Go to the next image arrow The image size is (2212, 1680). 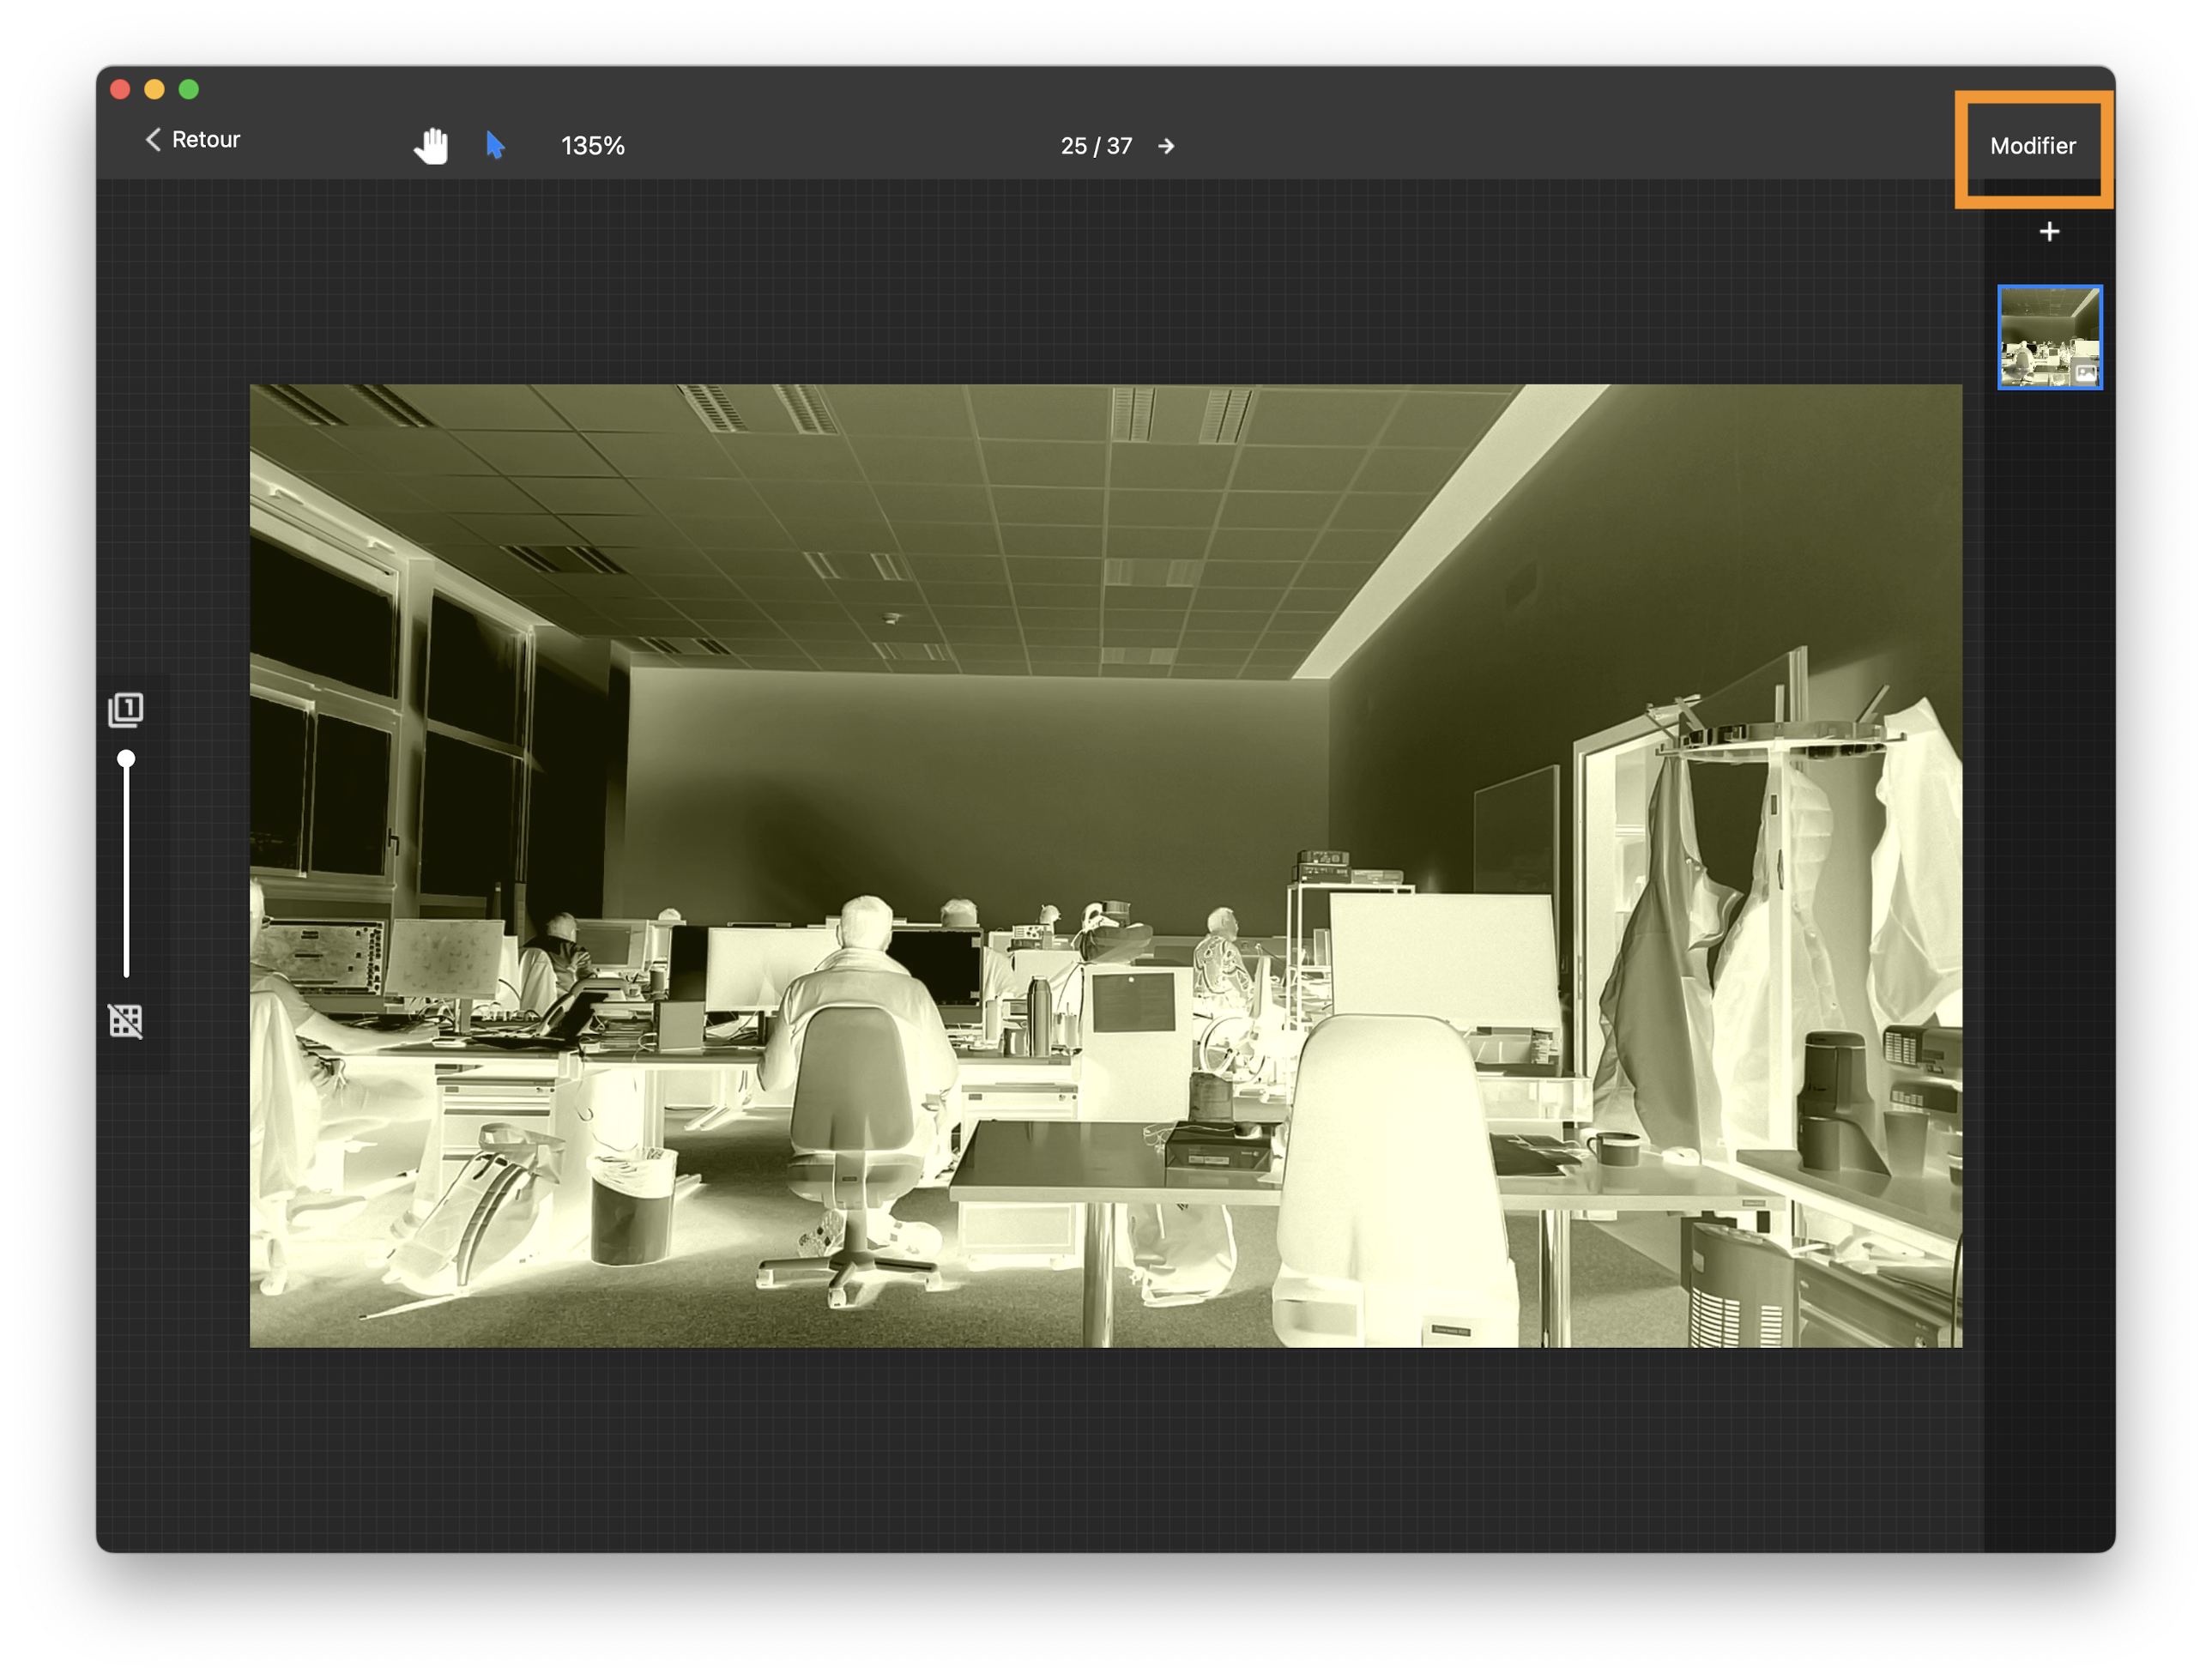click(x=1166, y=146)
